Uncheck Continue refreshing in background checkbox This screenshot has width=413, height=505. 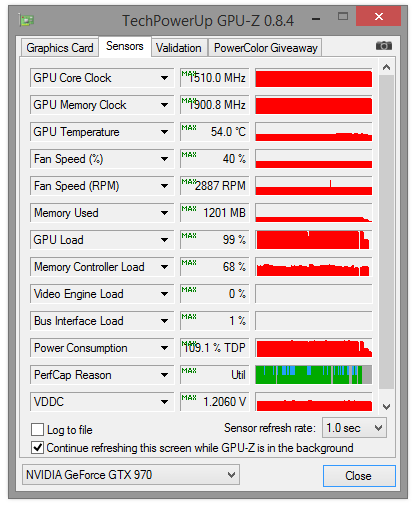click(x=37, y=448)
